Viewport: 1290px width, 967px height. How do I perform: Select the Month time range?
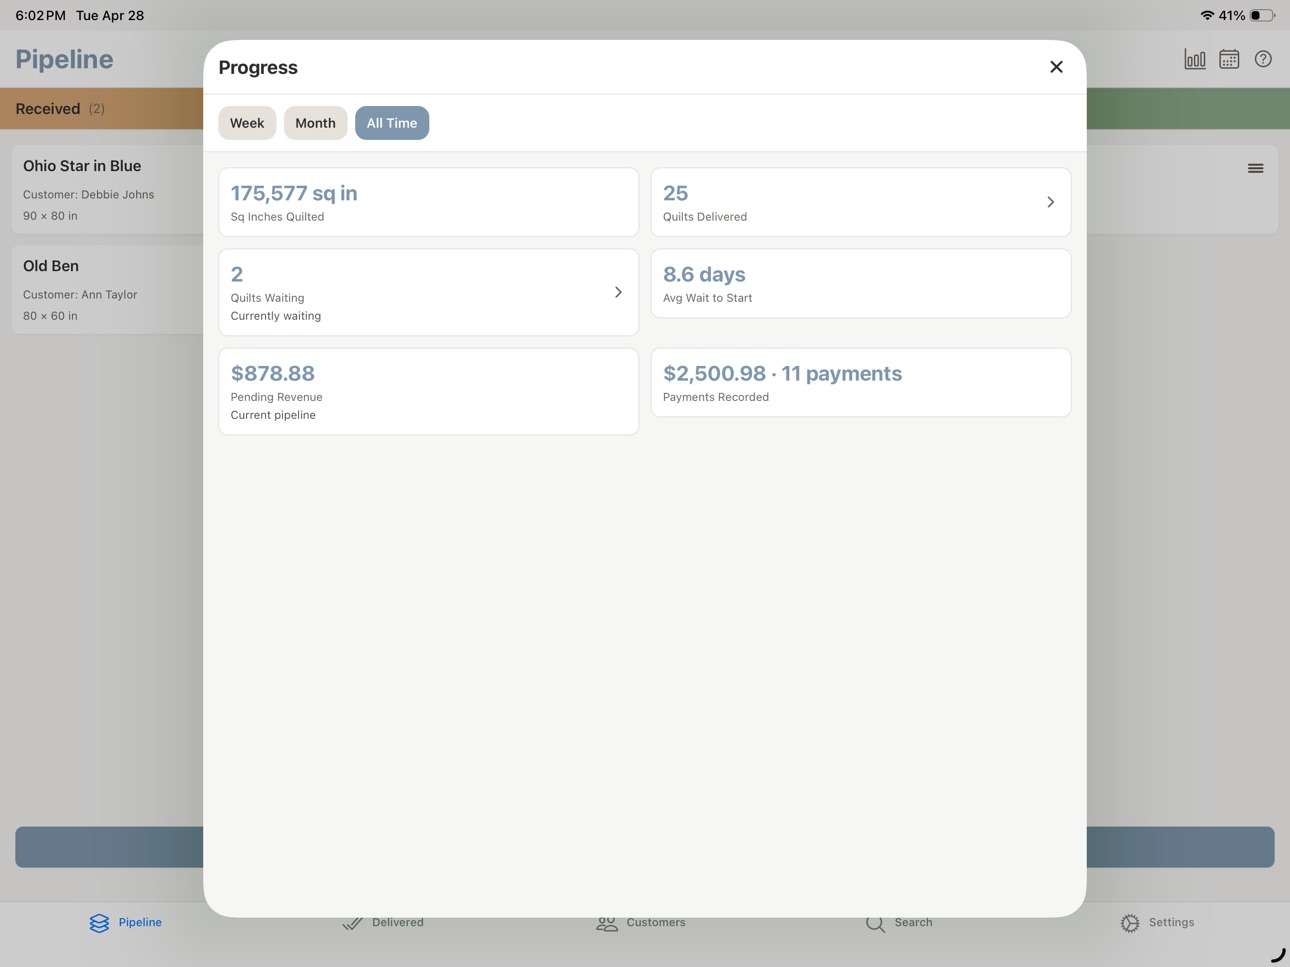[x=315, y=123]
